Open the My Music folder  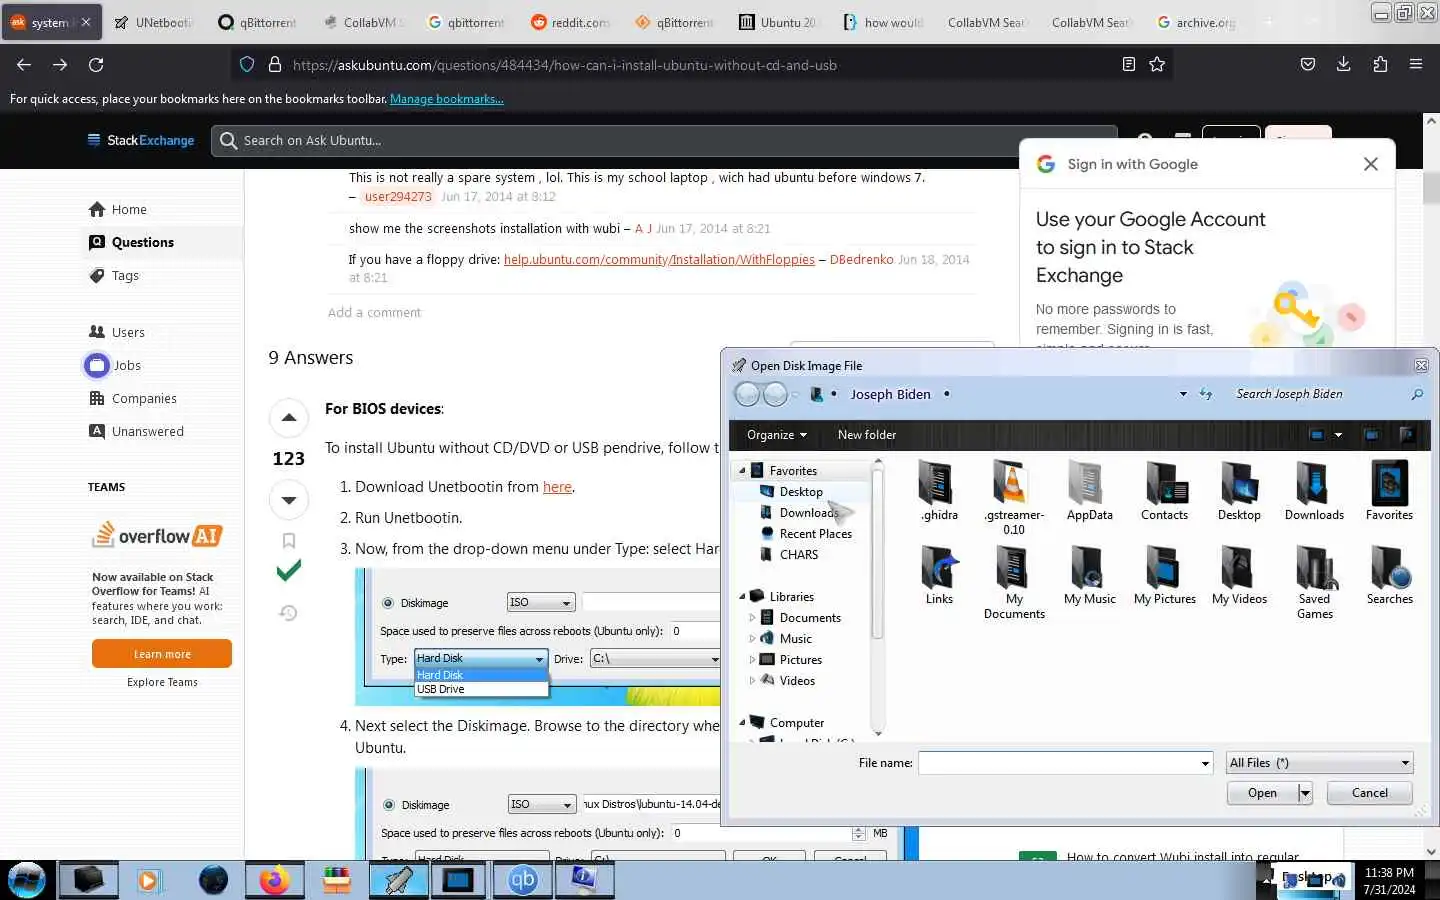(x=1089, y=576)
